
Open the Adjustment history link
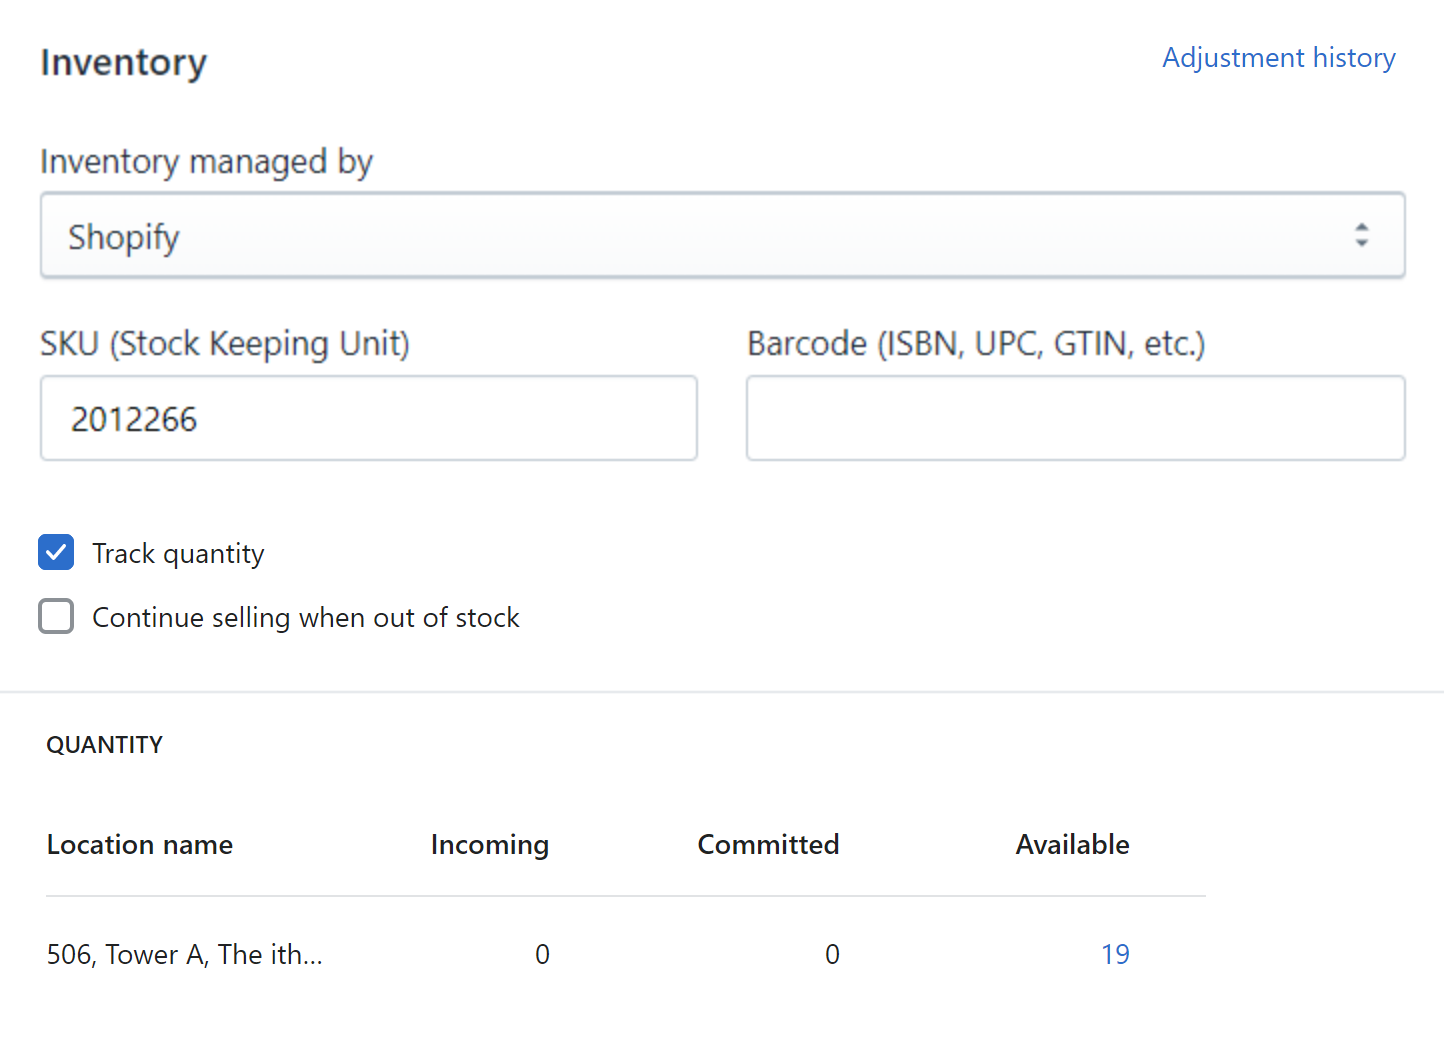1278,58
